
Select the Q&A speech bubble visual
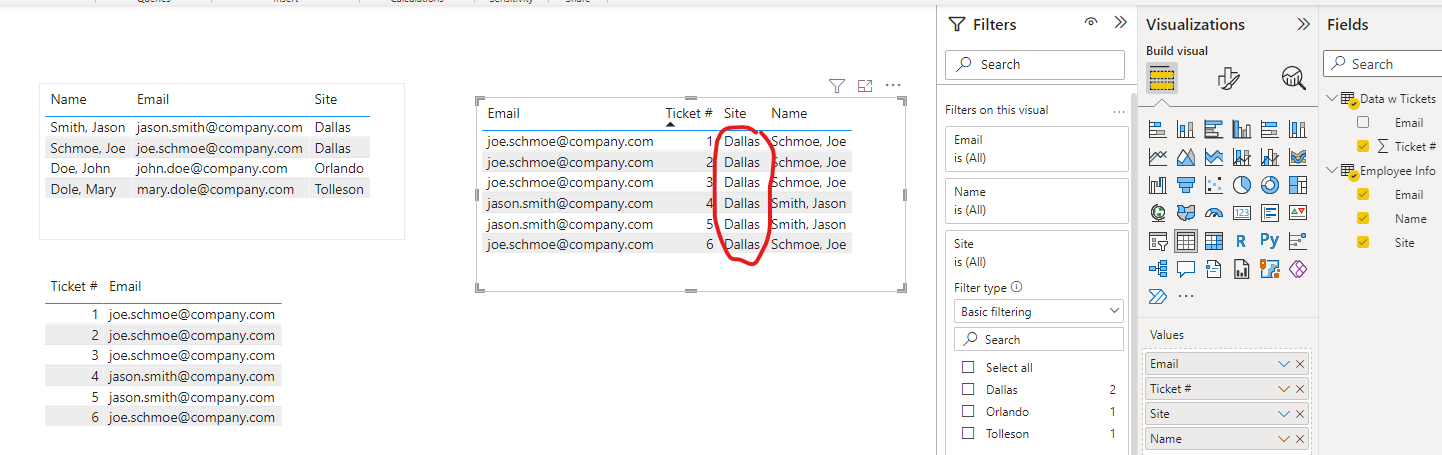pyautogui.click(x=1186, y=269)
